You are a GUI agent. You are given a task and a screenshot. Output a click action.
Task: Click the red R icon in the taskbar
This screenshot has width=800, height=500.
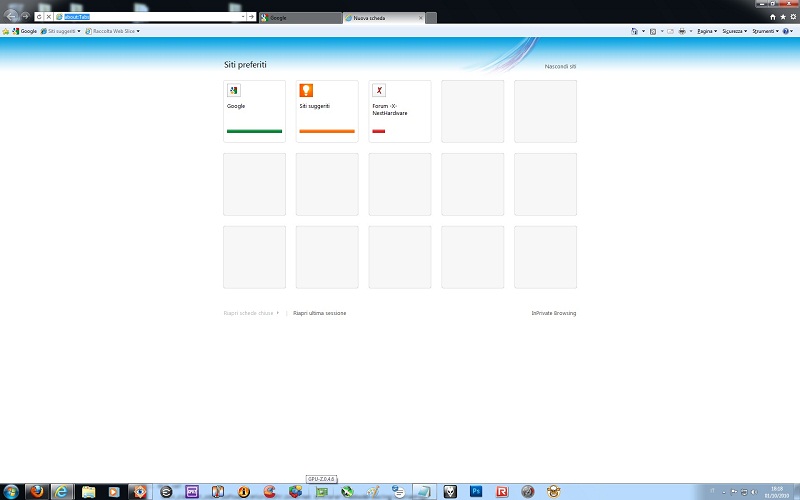tap(502, 491)
